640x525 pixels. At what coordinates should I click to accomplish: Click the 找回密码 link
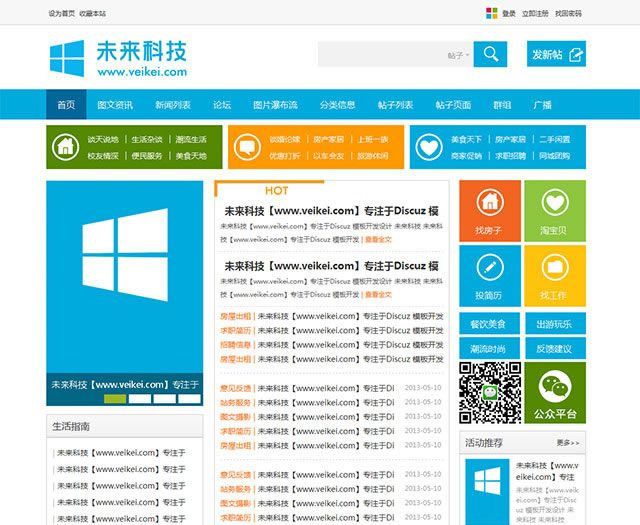point(568,13)
